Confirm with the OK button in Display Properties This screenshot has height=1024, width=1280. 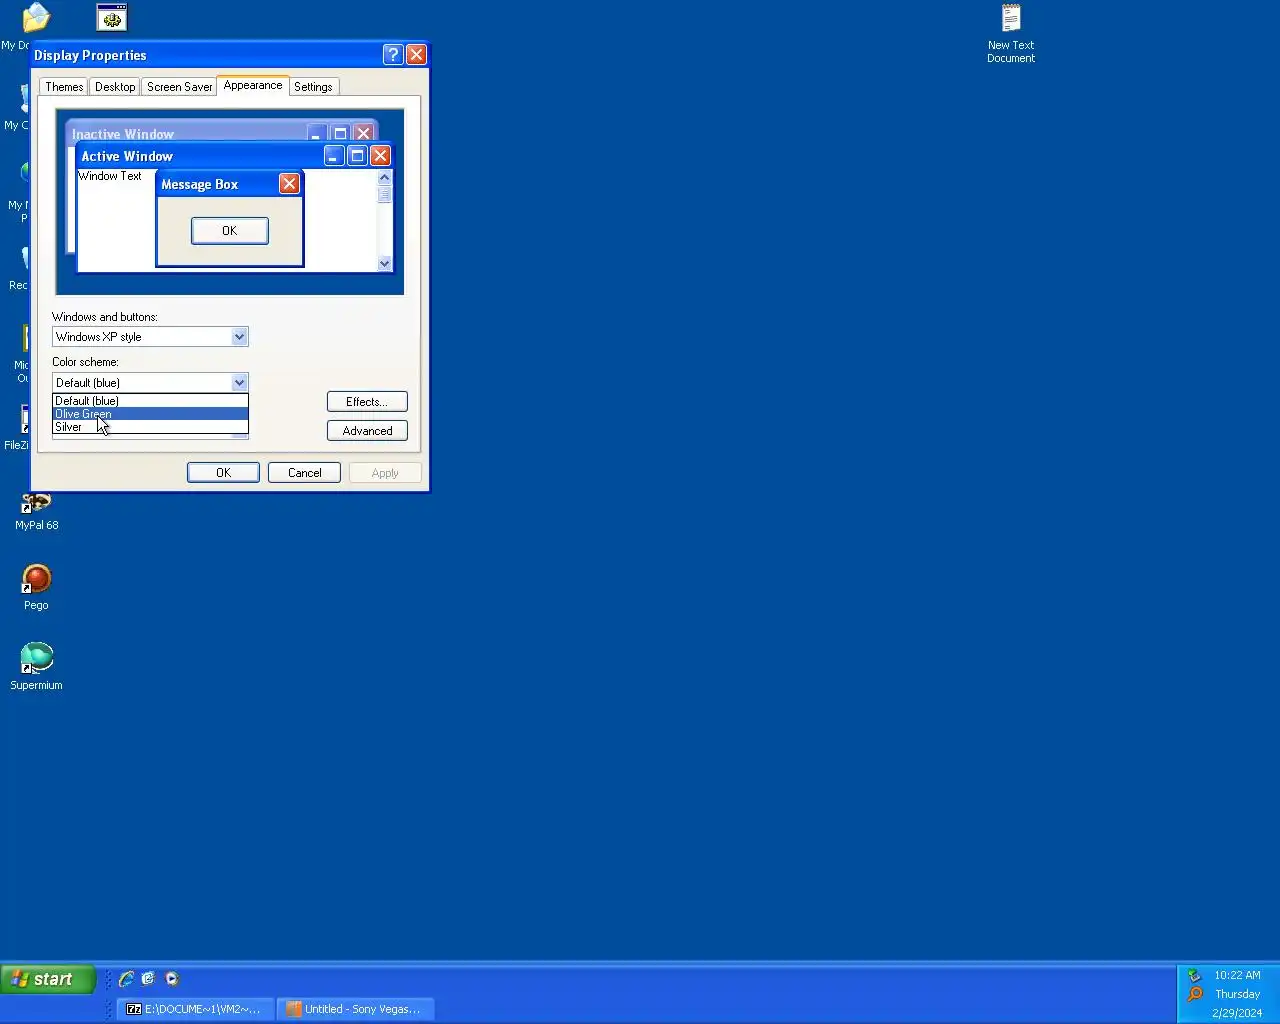click(x=223, y=473)
